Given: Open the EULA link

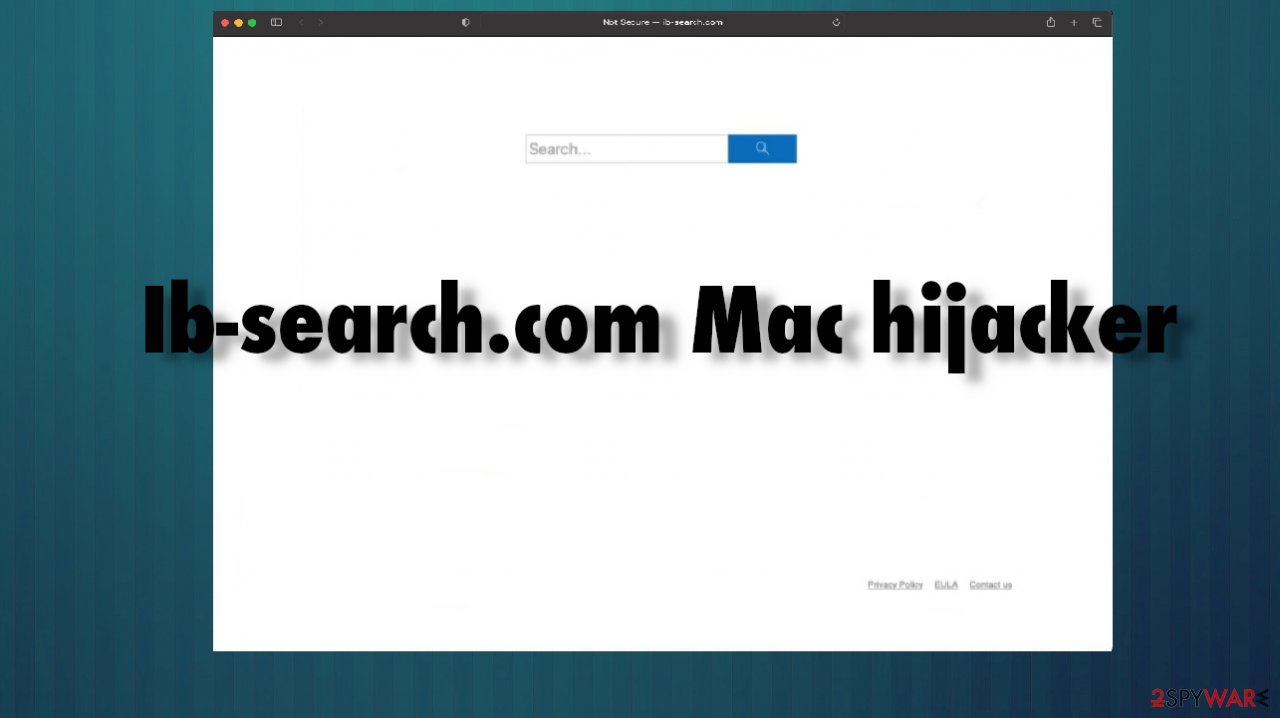Looking at the screenshot, I should coord(945,584).
